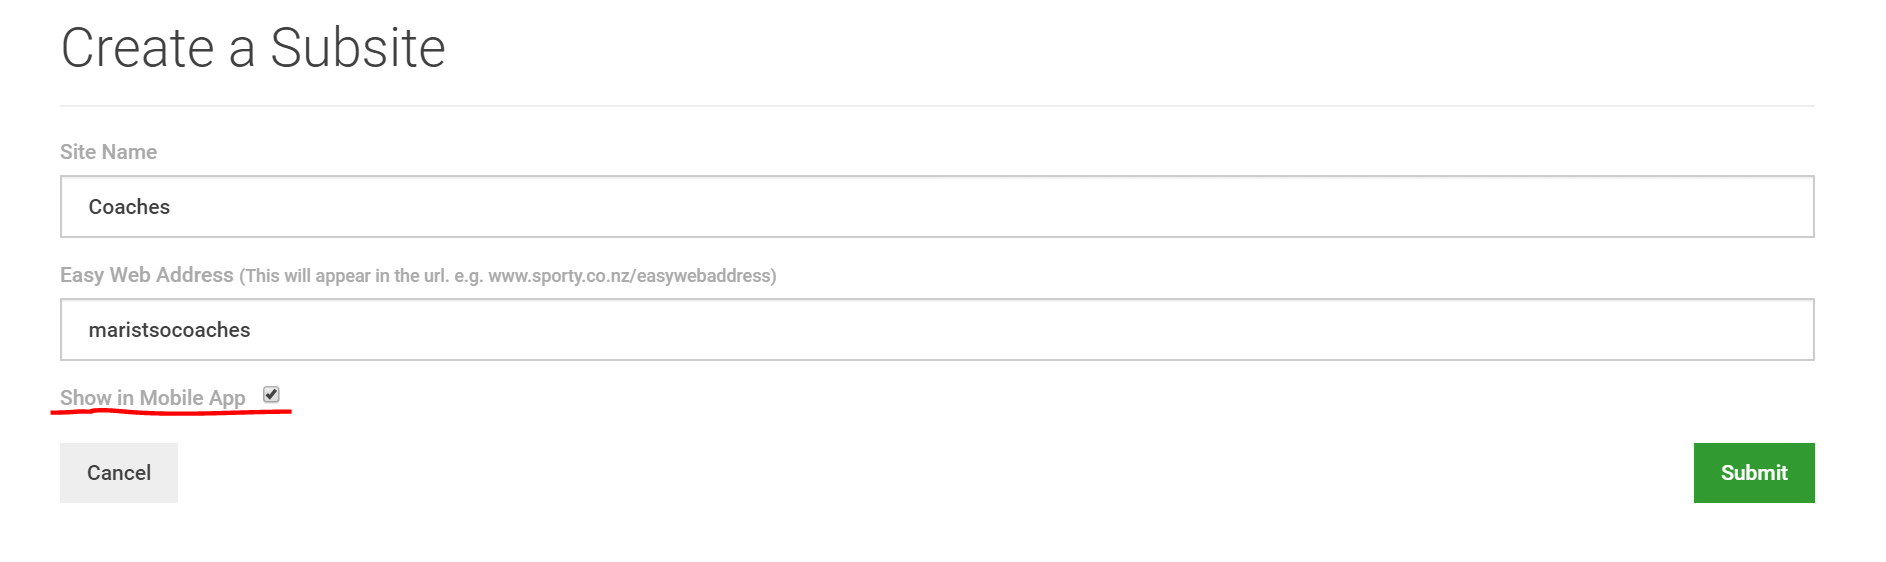Click the divider line under the heading
Image resolution: width=1886 pixels, height=562 pixels.
(x=937, y=106)
